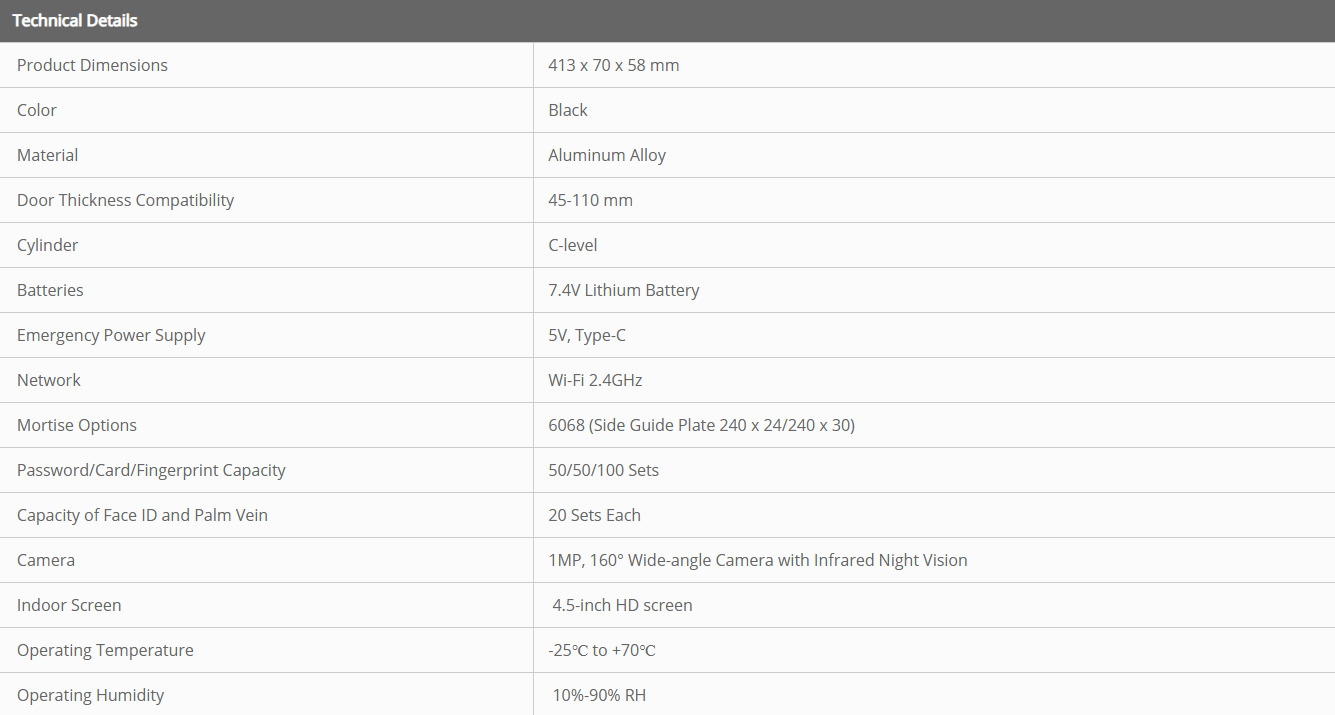Click the Technical Details header
Image resolution: width=1335 pixels, height=715 pixels.
tap(75, 20)
